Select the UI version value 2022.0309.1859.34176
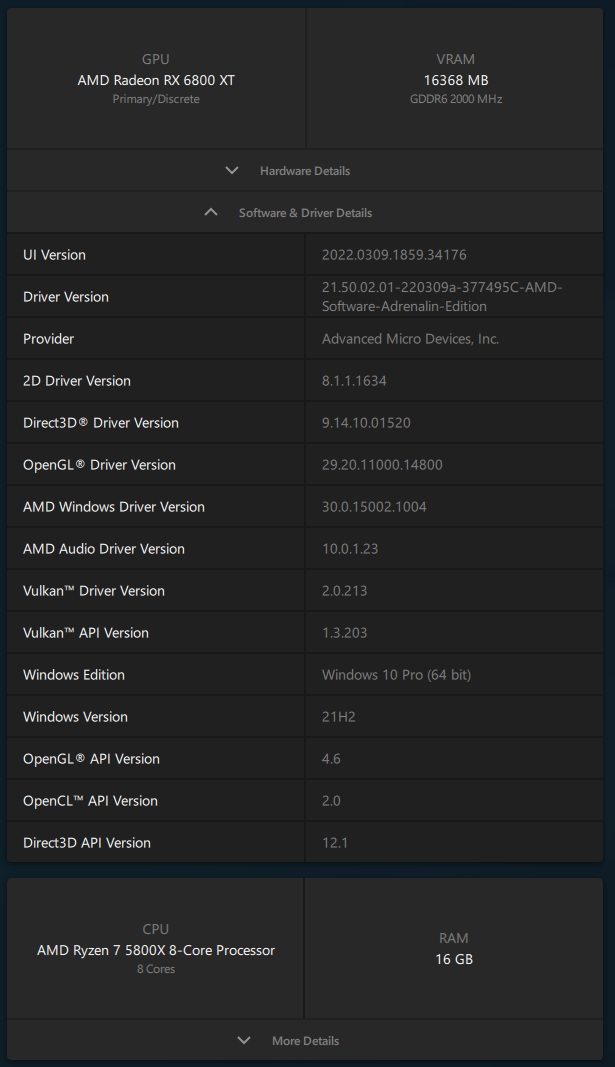Image resolution: width=615 pixels, height=1067 pixels. click(x=394, y=255)
